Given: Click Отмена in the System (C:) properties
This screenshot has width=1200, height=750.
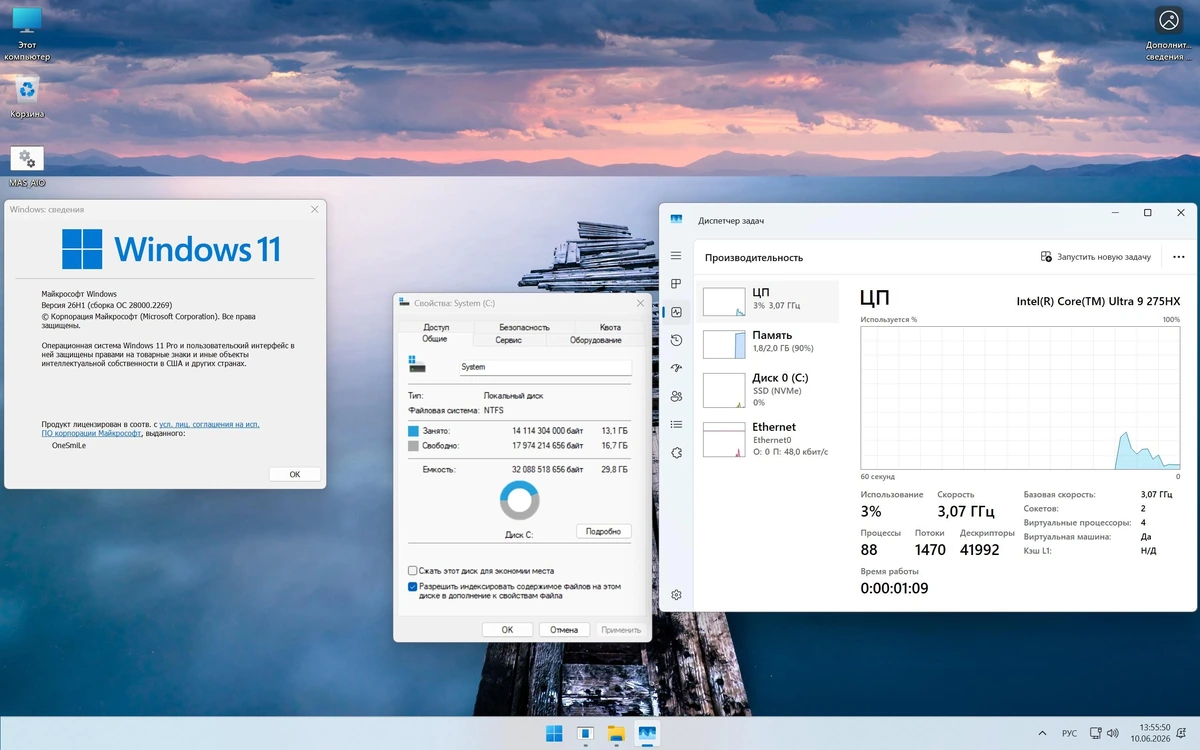Looking at the screenshot, I should click(x=564, y=629).
